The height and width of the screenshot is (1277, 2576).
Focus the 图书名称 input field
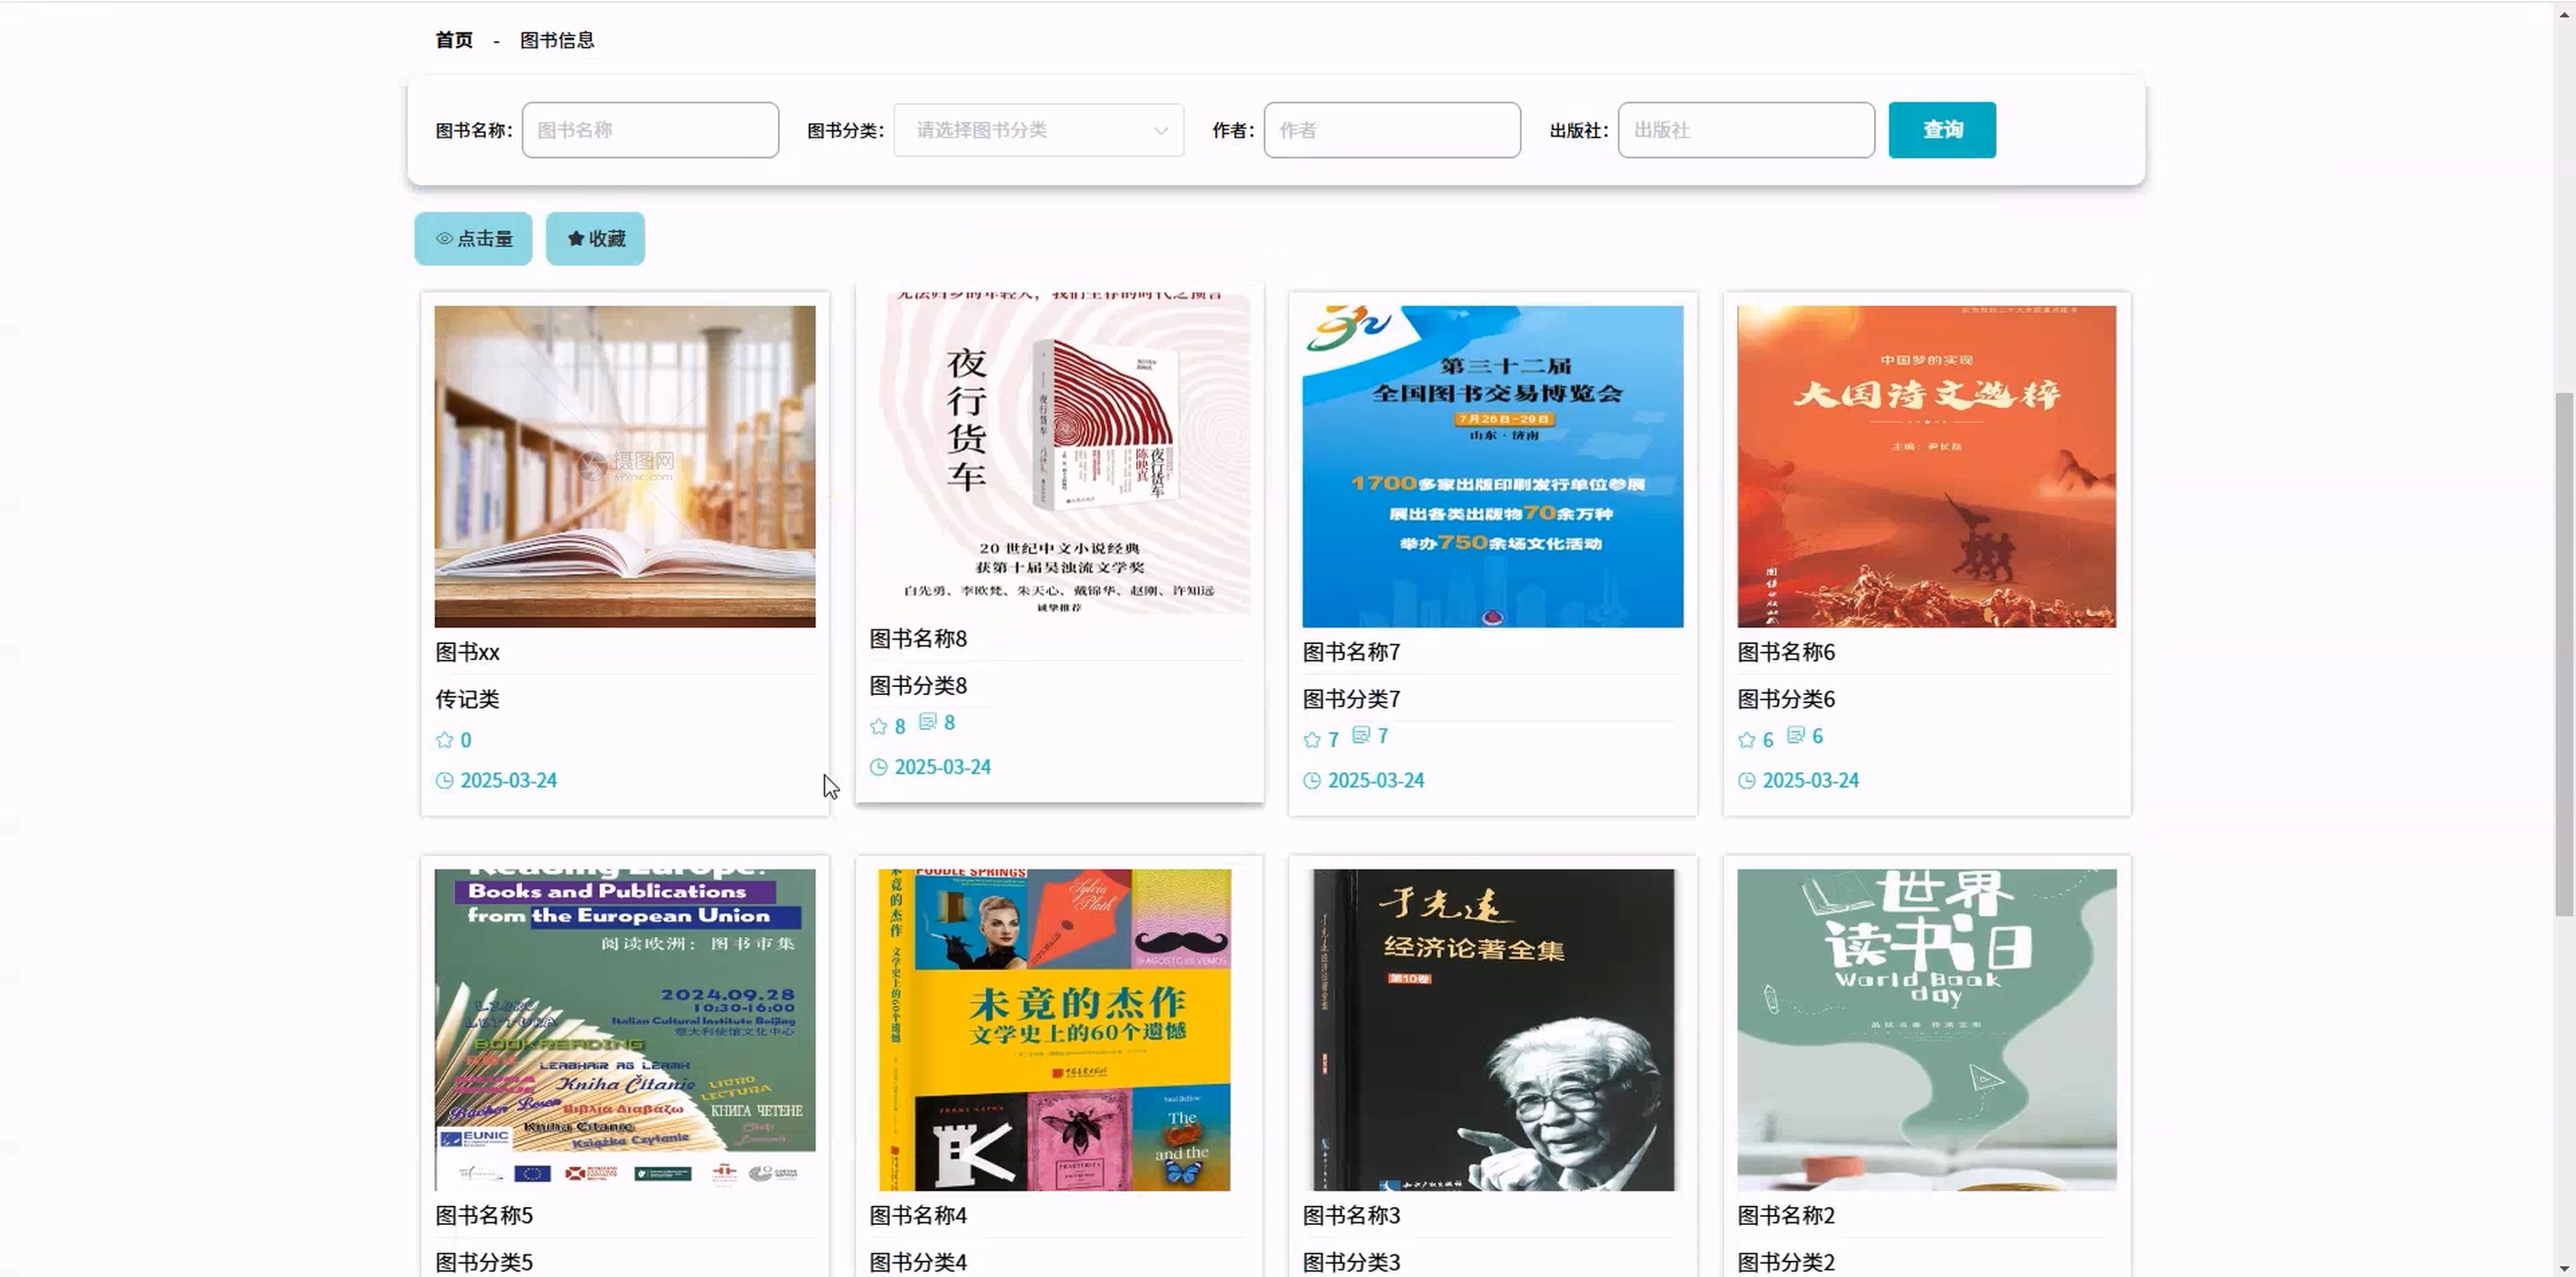tap(650, 130)
